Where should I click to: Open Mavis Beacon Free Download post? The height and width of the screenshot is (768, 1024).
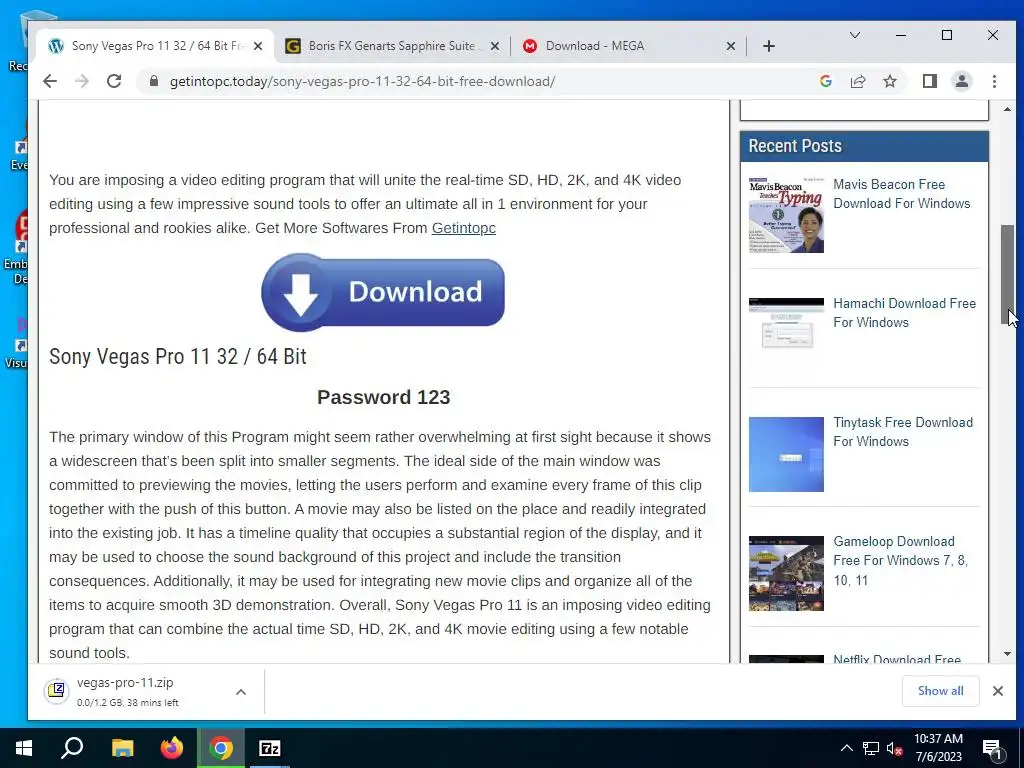point(901,194)
